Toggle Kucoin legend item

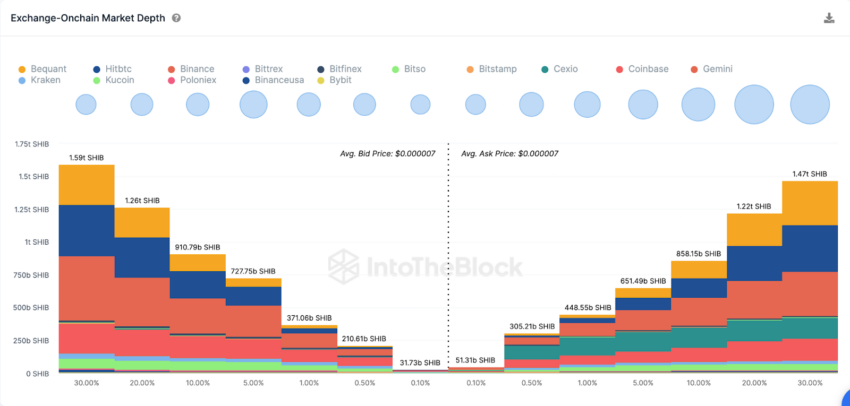113,80
